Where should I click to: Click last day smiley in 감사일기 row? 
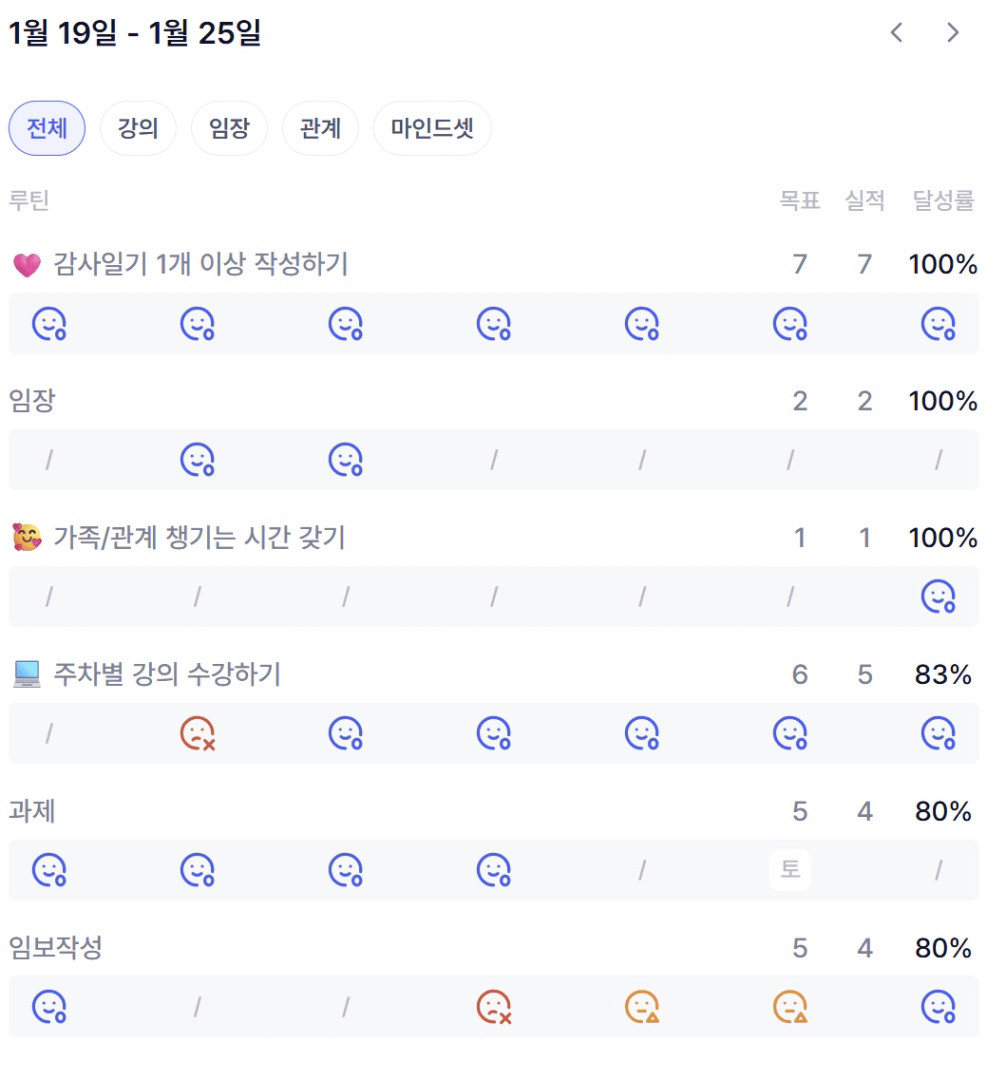pos(938,323)
